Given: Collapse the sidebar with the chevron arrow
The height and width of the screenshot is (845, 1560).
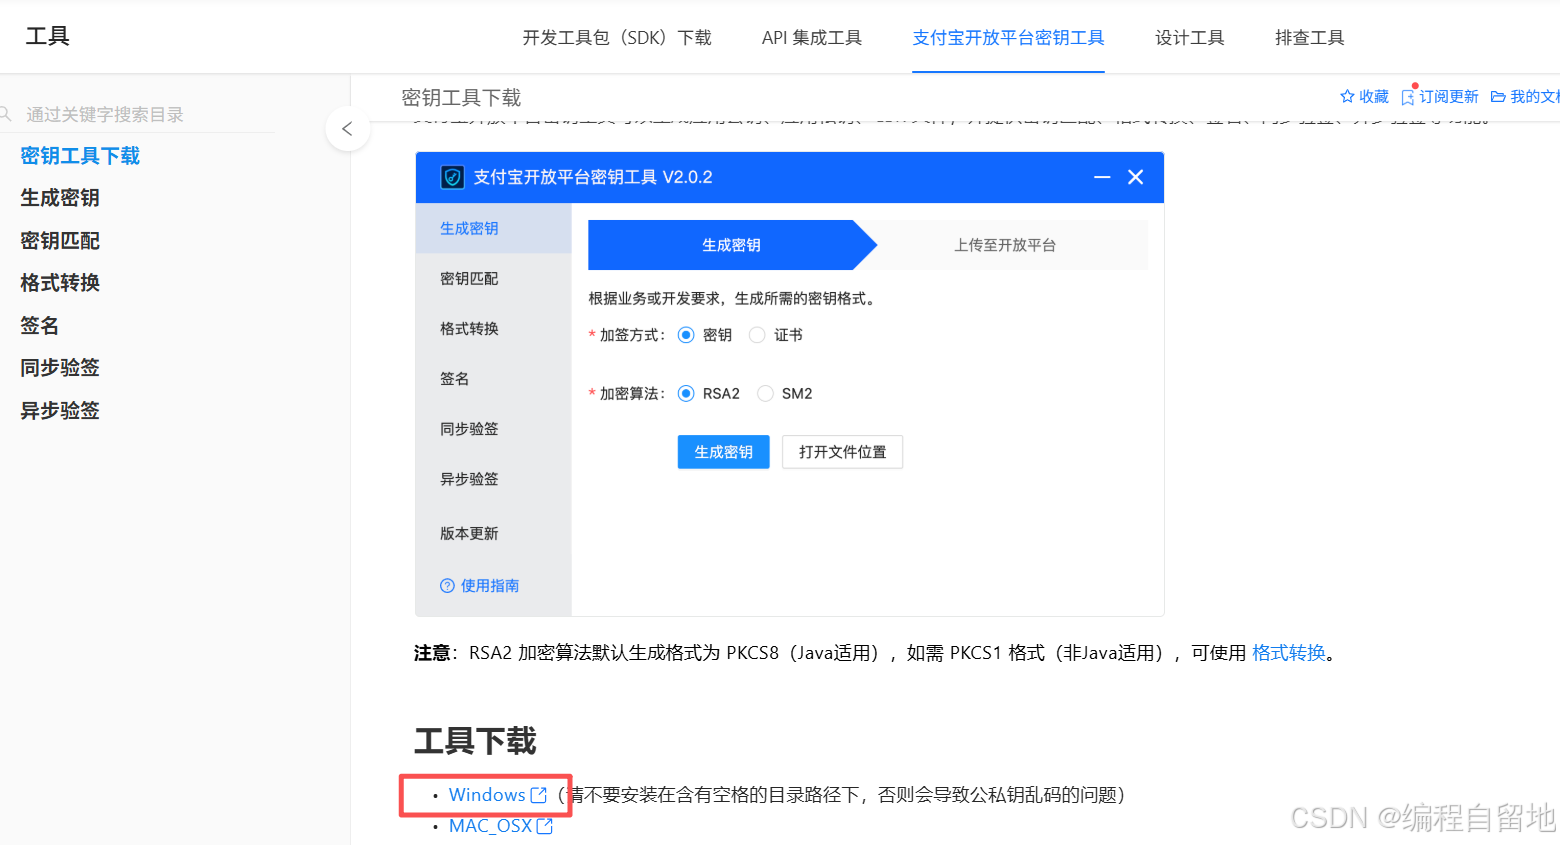Looking at the screenshot, I should point(348,129).
